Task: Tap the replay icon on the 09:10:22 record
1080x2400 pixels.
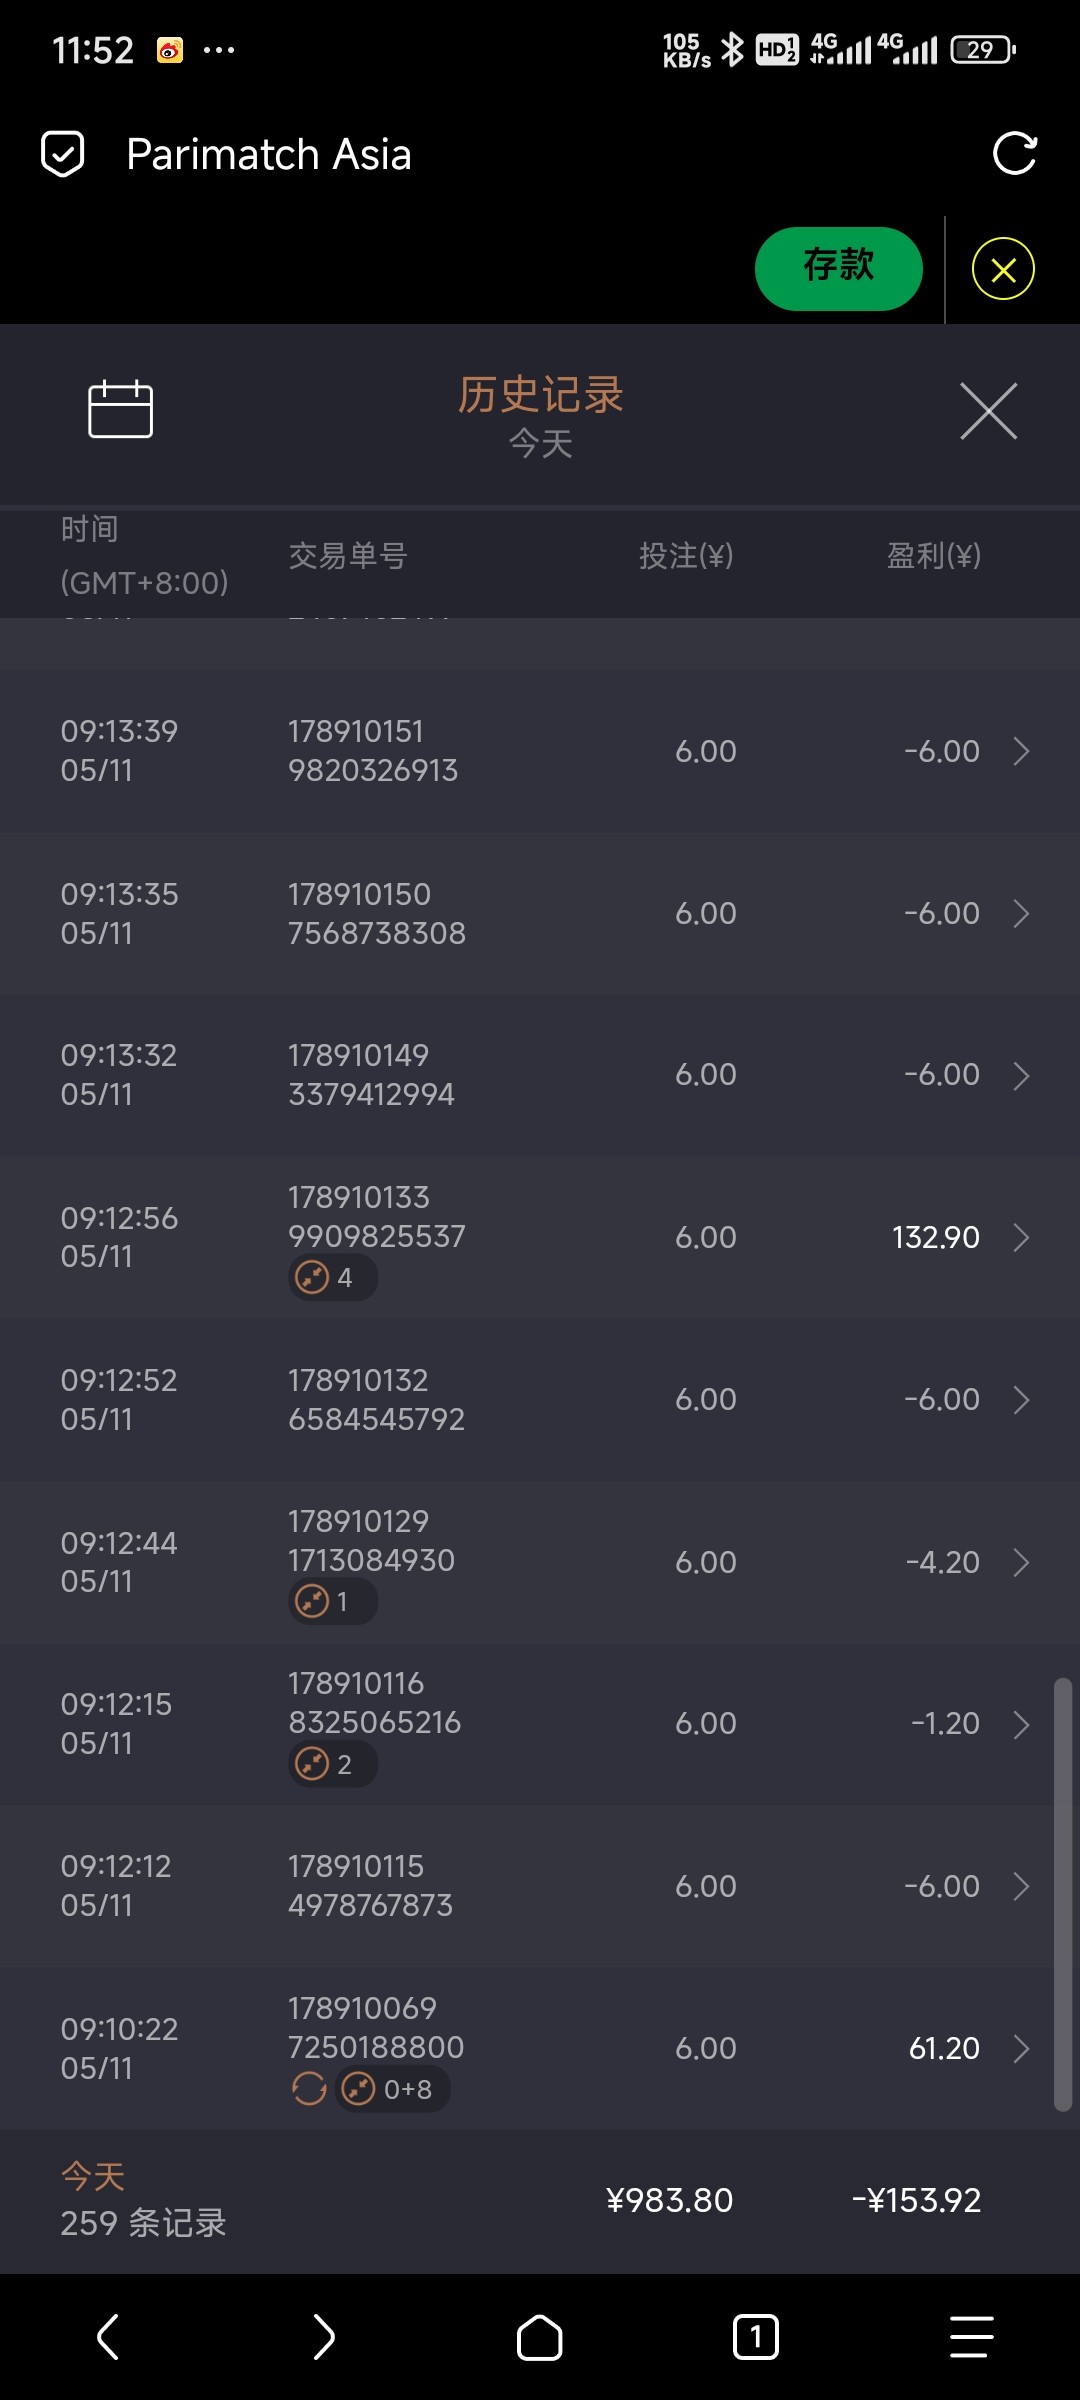Action: click(309, 2089)
